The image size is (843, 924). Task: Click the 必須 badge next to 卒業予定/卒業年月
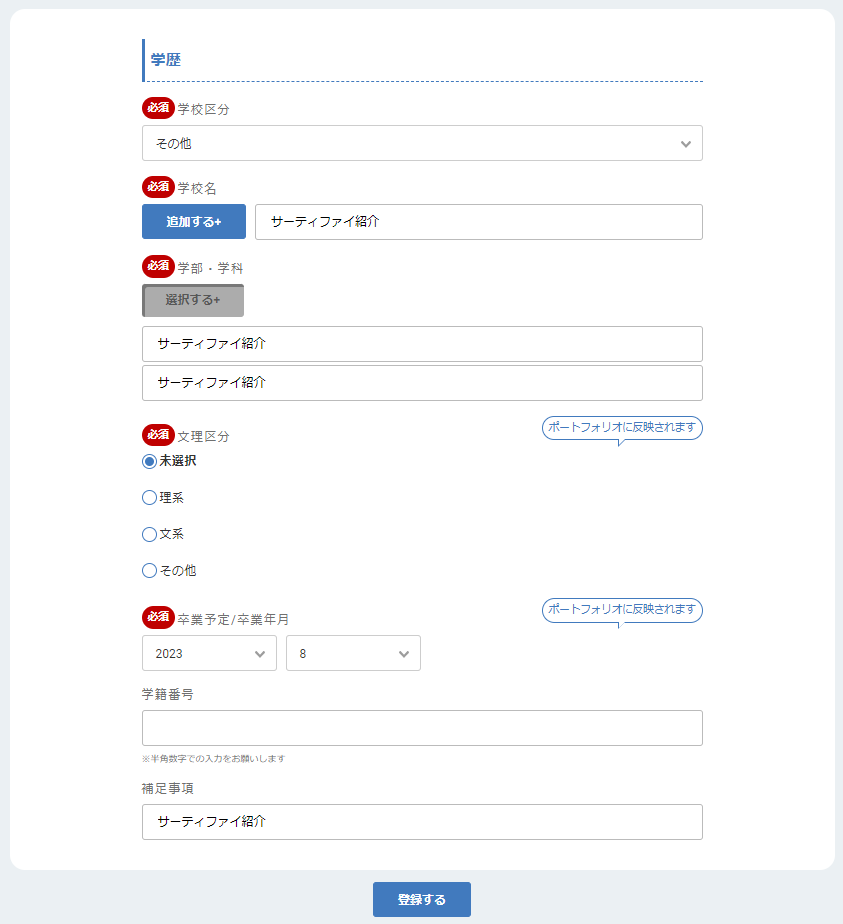pos(158,617)
